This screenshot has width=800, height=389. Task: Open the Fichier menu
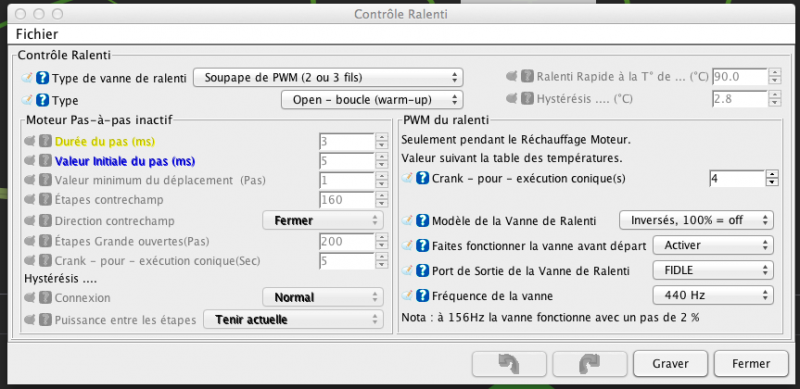click(x=37, y=34)
